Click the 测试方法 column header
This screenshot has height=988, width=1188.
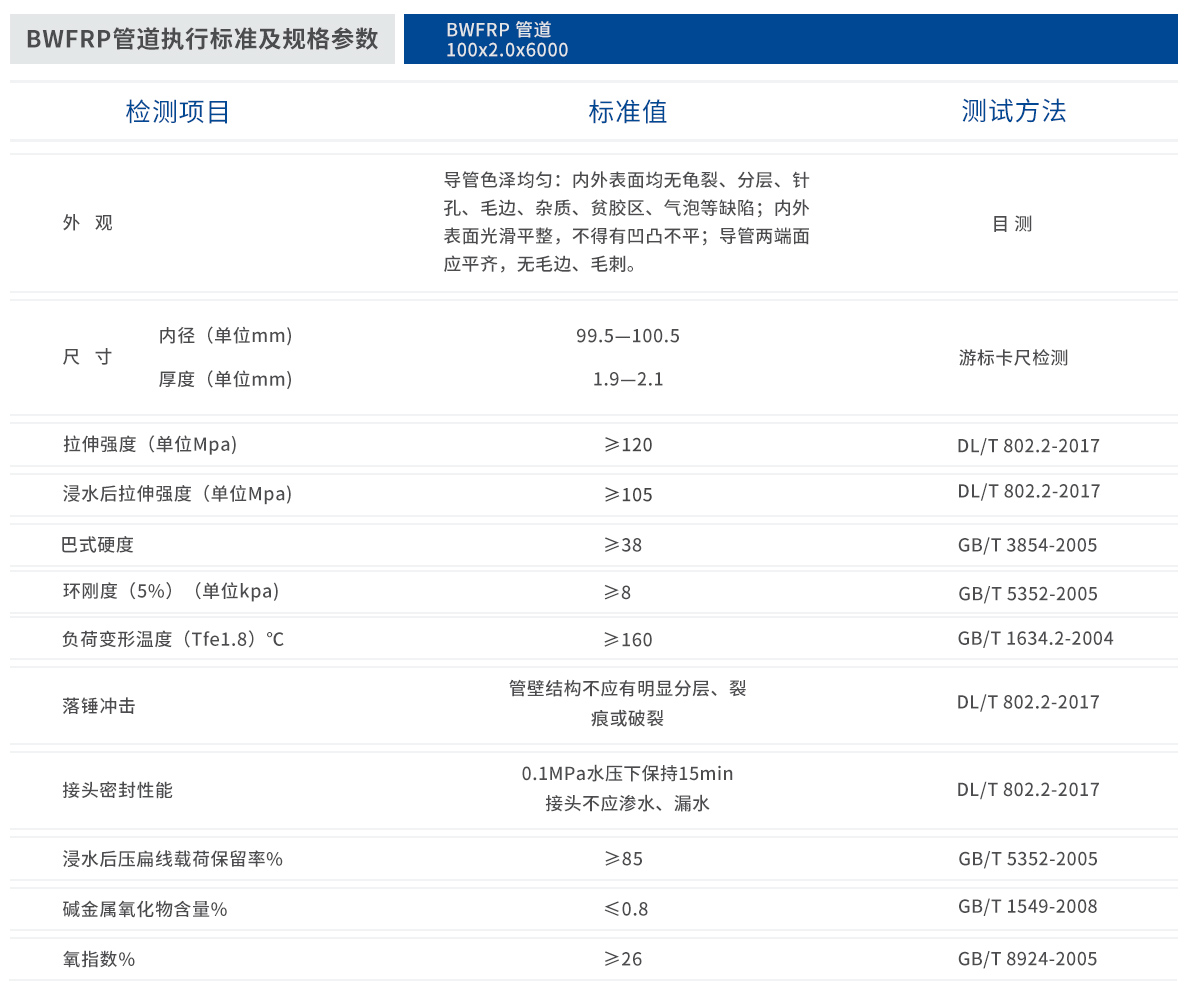[x=1014, y=111]
